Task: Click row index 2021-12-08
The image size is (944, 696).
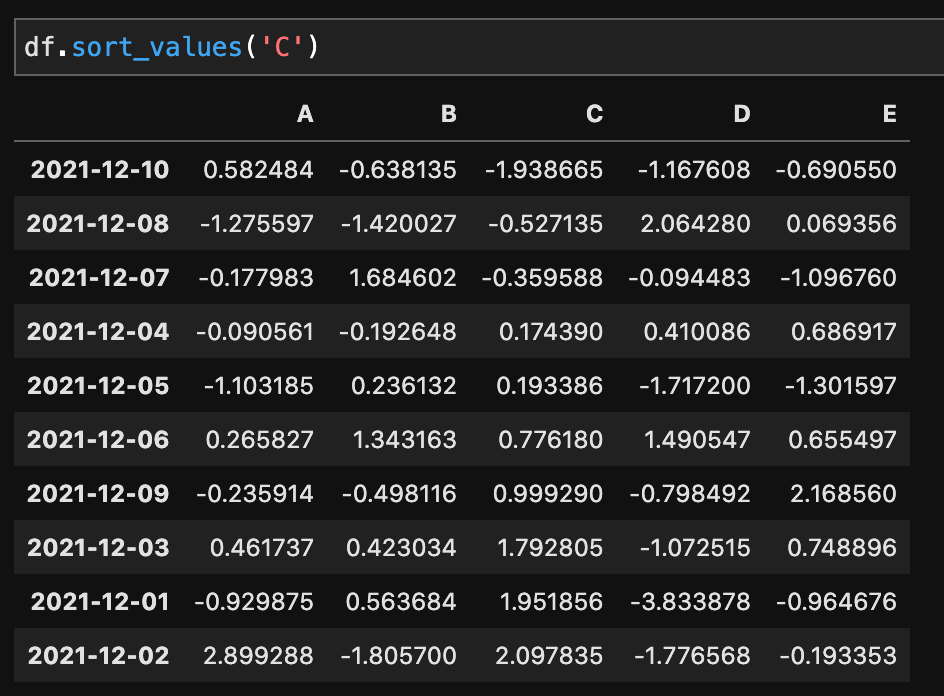Action: 98,224
